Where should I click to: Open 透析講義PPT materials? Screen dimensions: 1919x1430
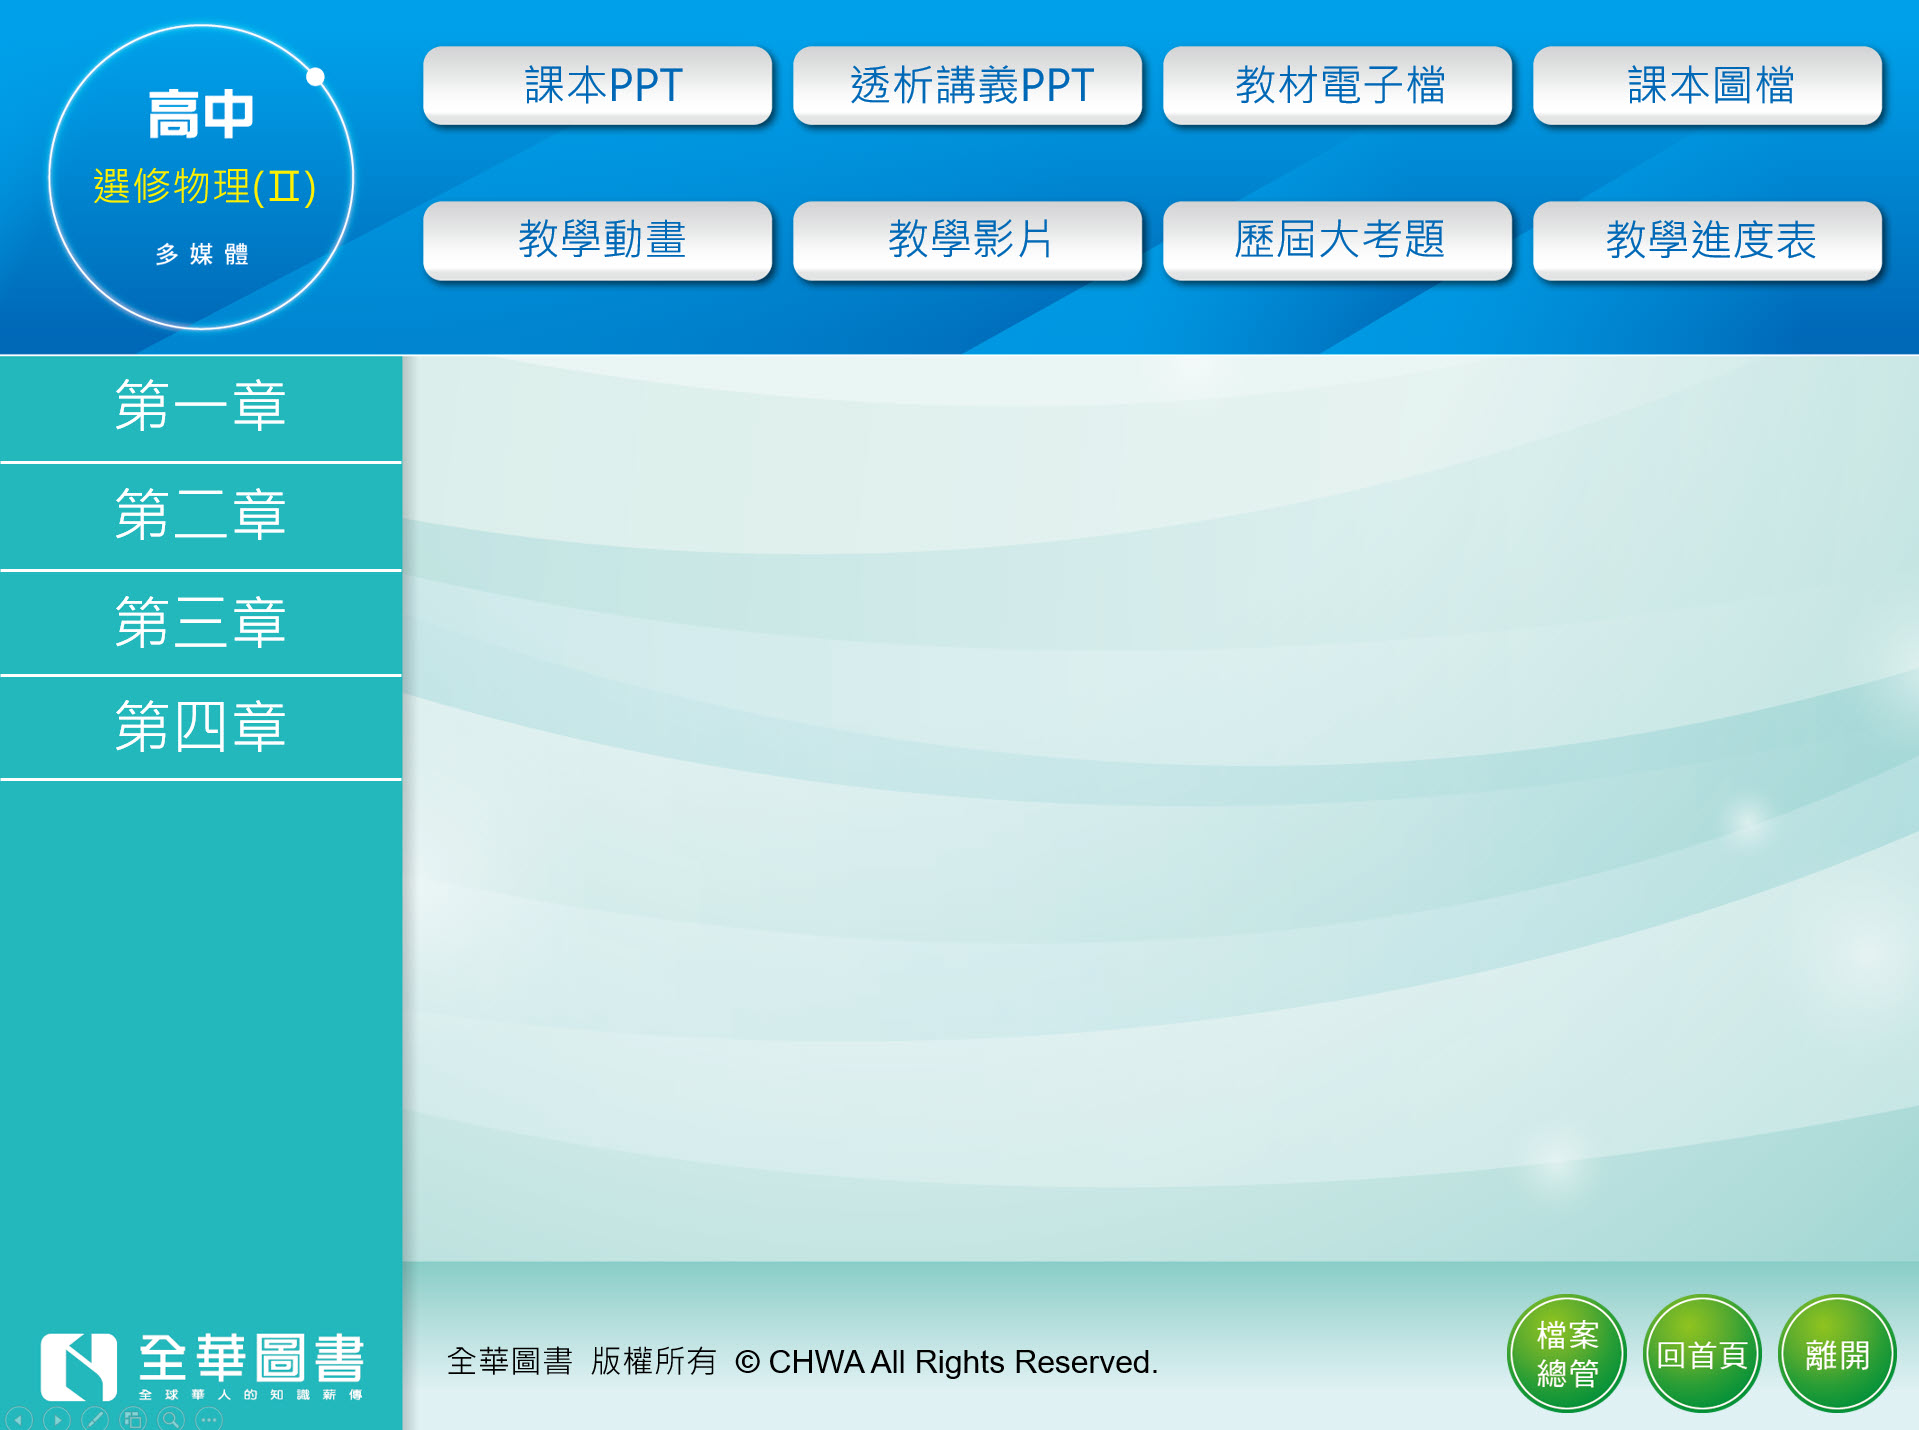[968, 86]
